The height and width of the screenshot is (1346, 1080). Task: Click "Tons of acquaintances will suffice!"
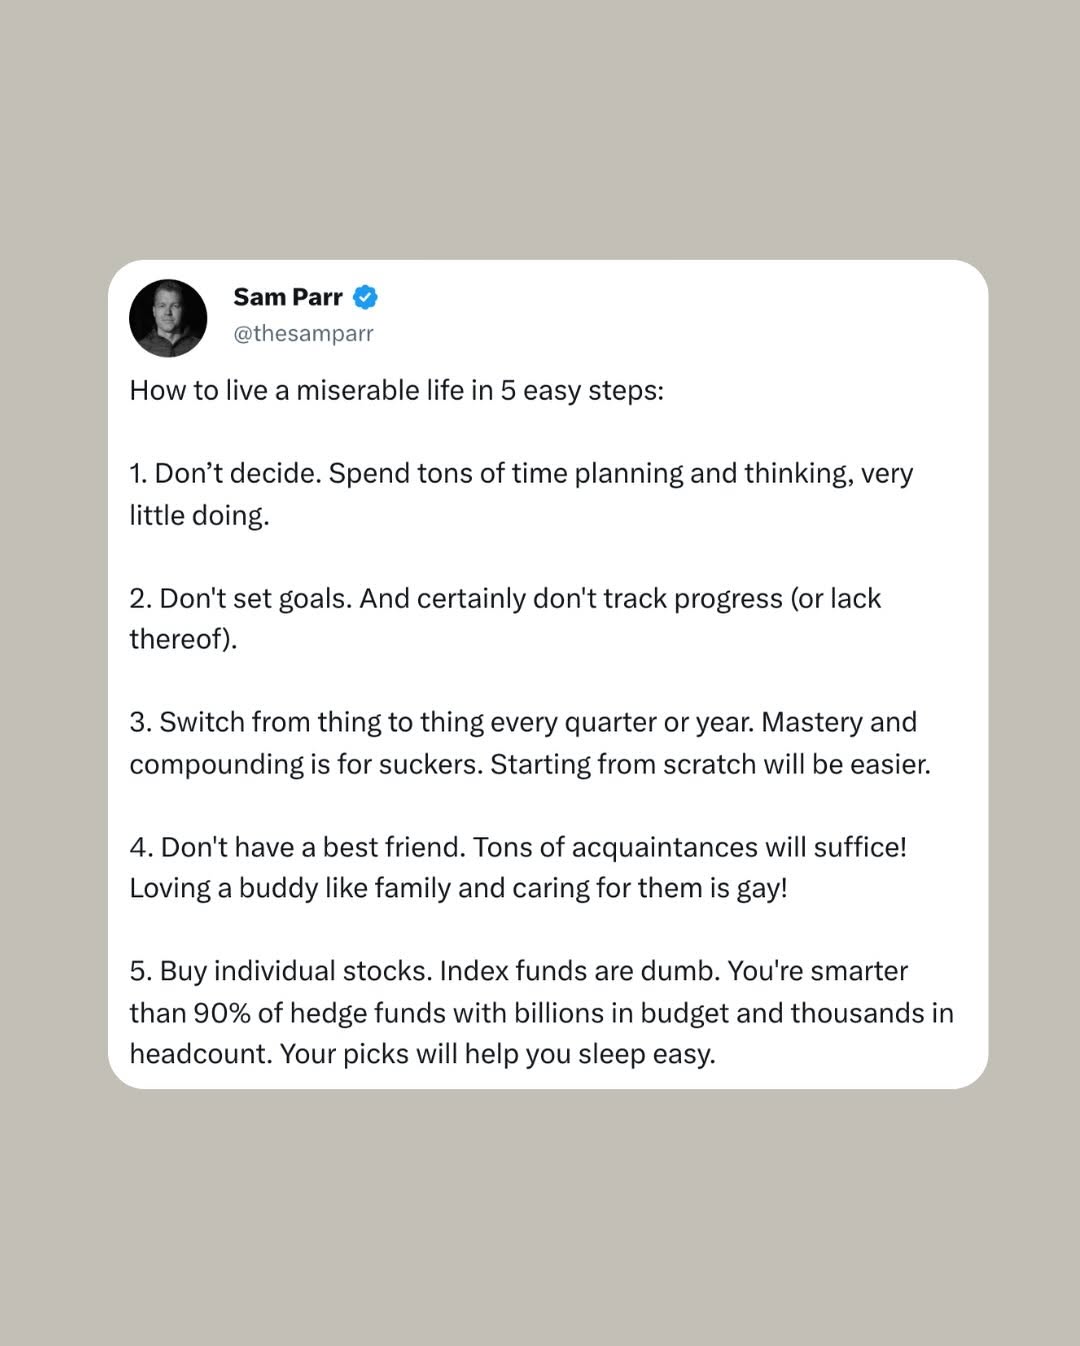(689, 847)
